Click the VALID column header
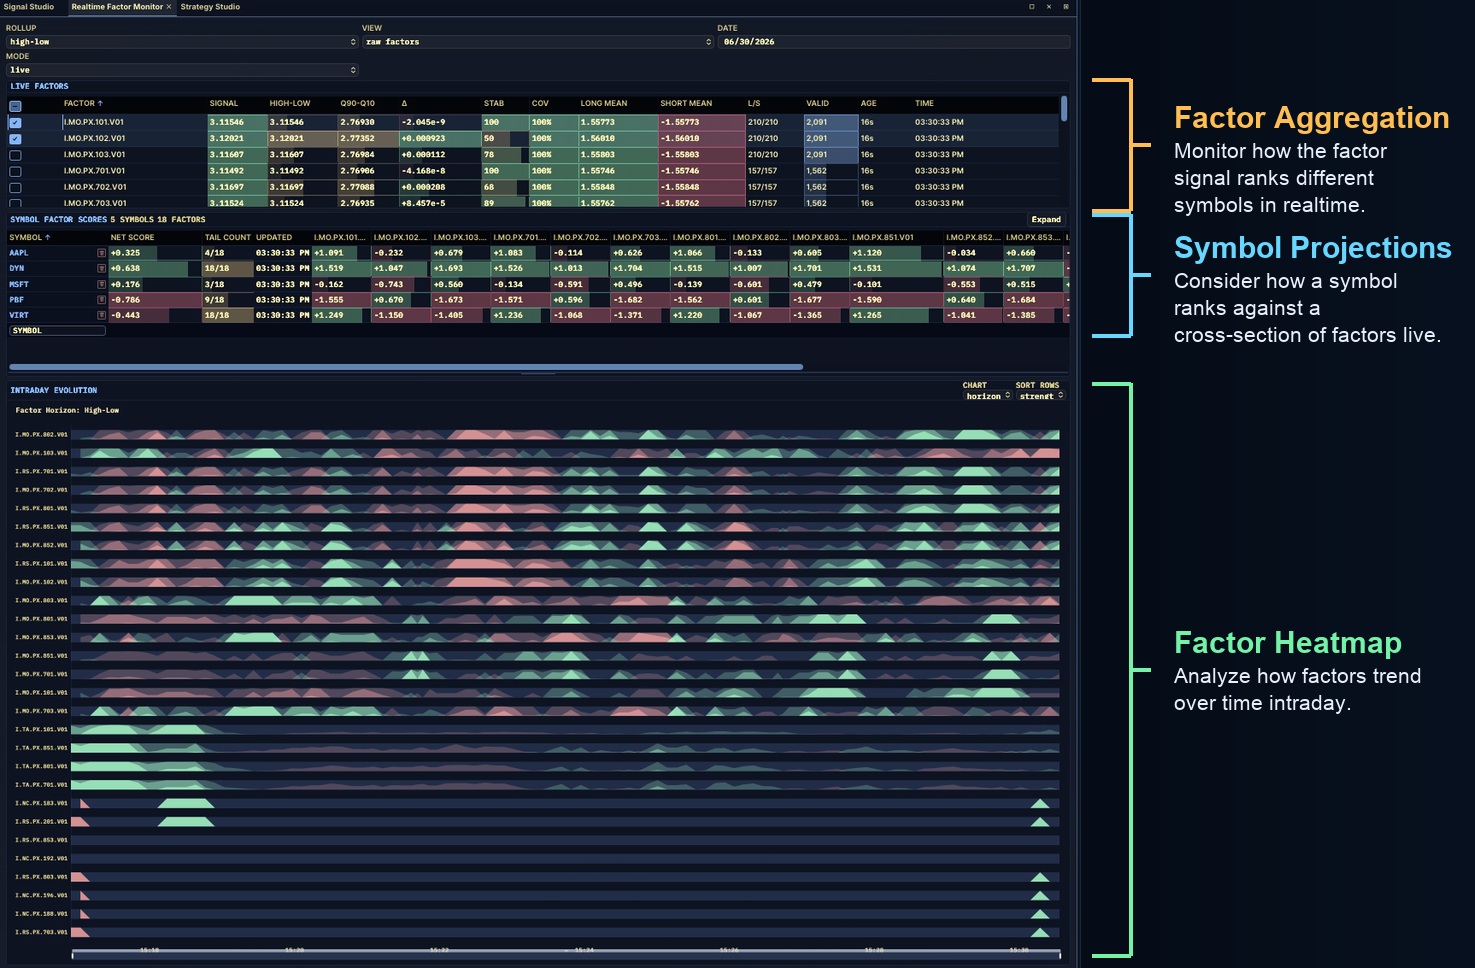This screenshot has height=968, width=1475. (x=818, y=103)
